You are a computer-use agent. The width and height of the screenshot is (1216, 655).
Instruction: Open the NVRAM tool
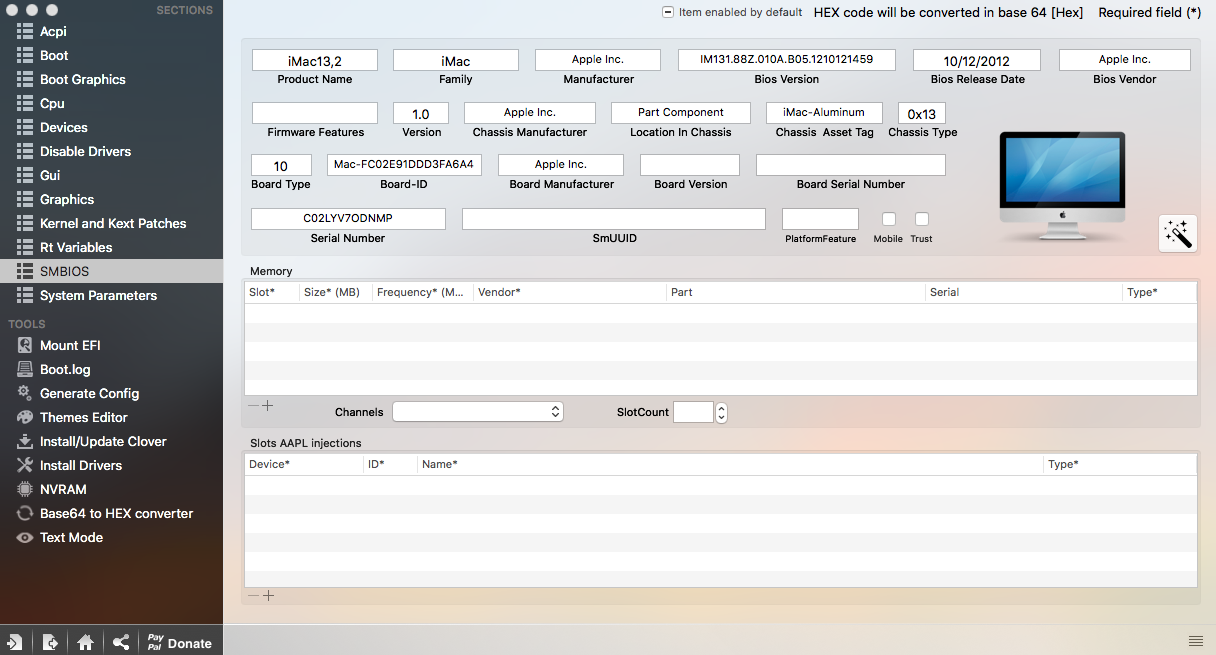pos(111,489)
